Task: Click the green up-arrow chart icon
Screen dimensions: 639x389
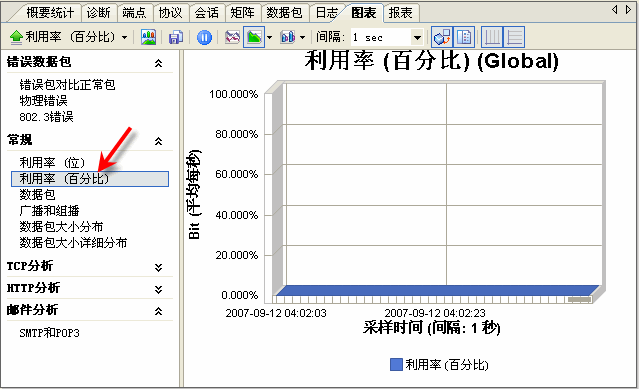Action: pos(16,37)
